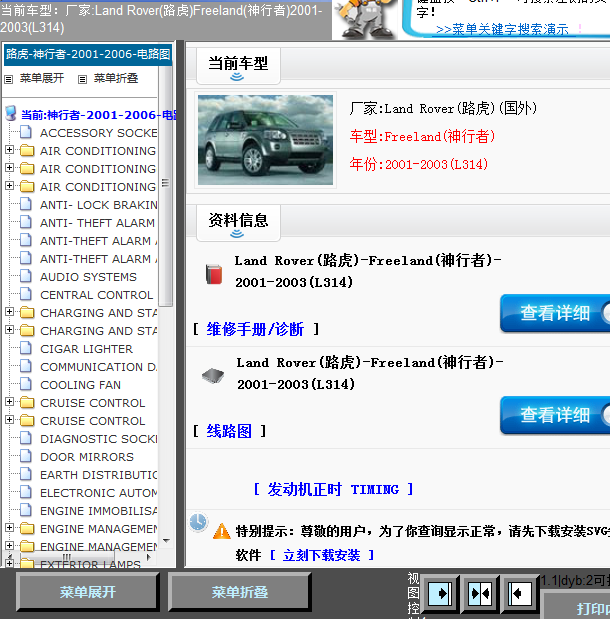Viewport: 610px width, 619px height.
Task: Click the small list icon beside 菜单展开 at top
Action: (8, 79)
